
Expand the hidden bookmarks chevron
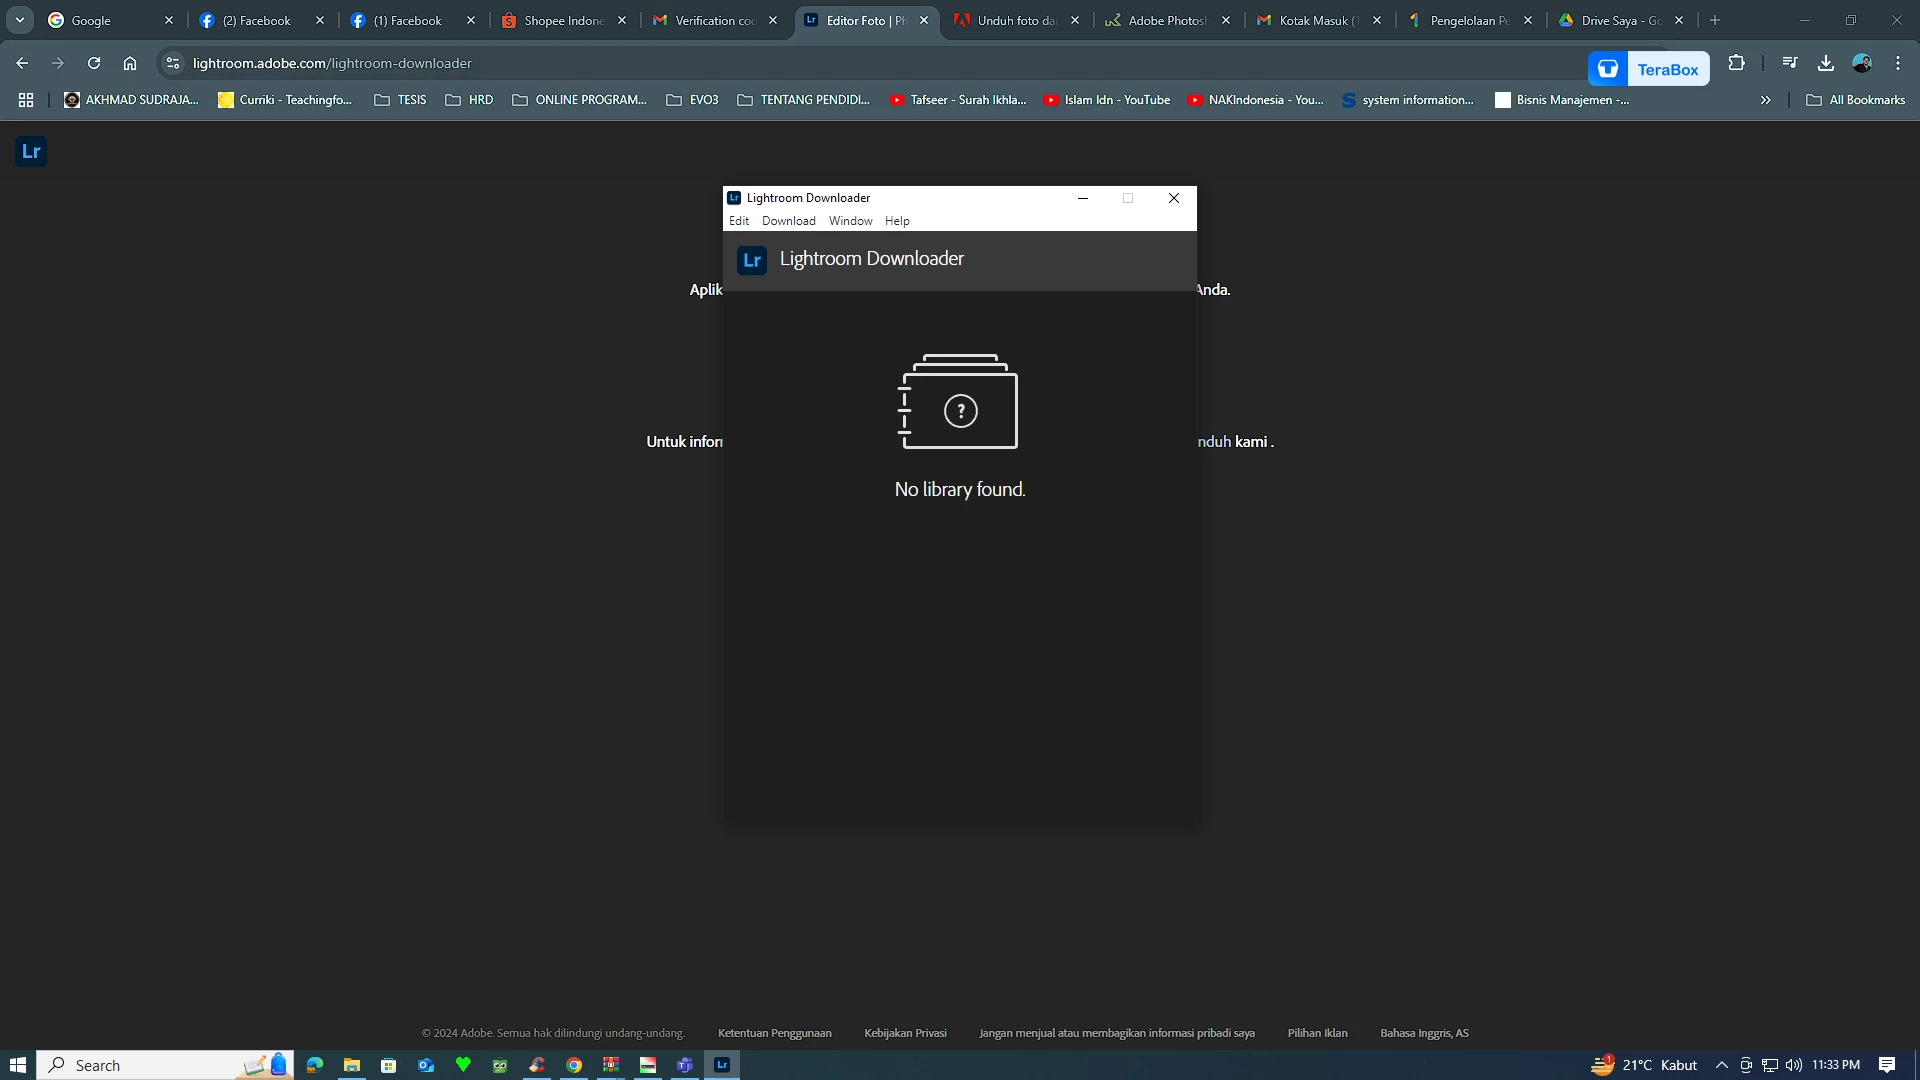click(x=1766, y=100)
